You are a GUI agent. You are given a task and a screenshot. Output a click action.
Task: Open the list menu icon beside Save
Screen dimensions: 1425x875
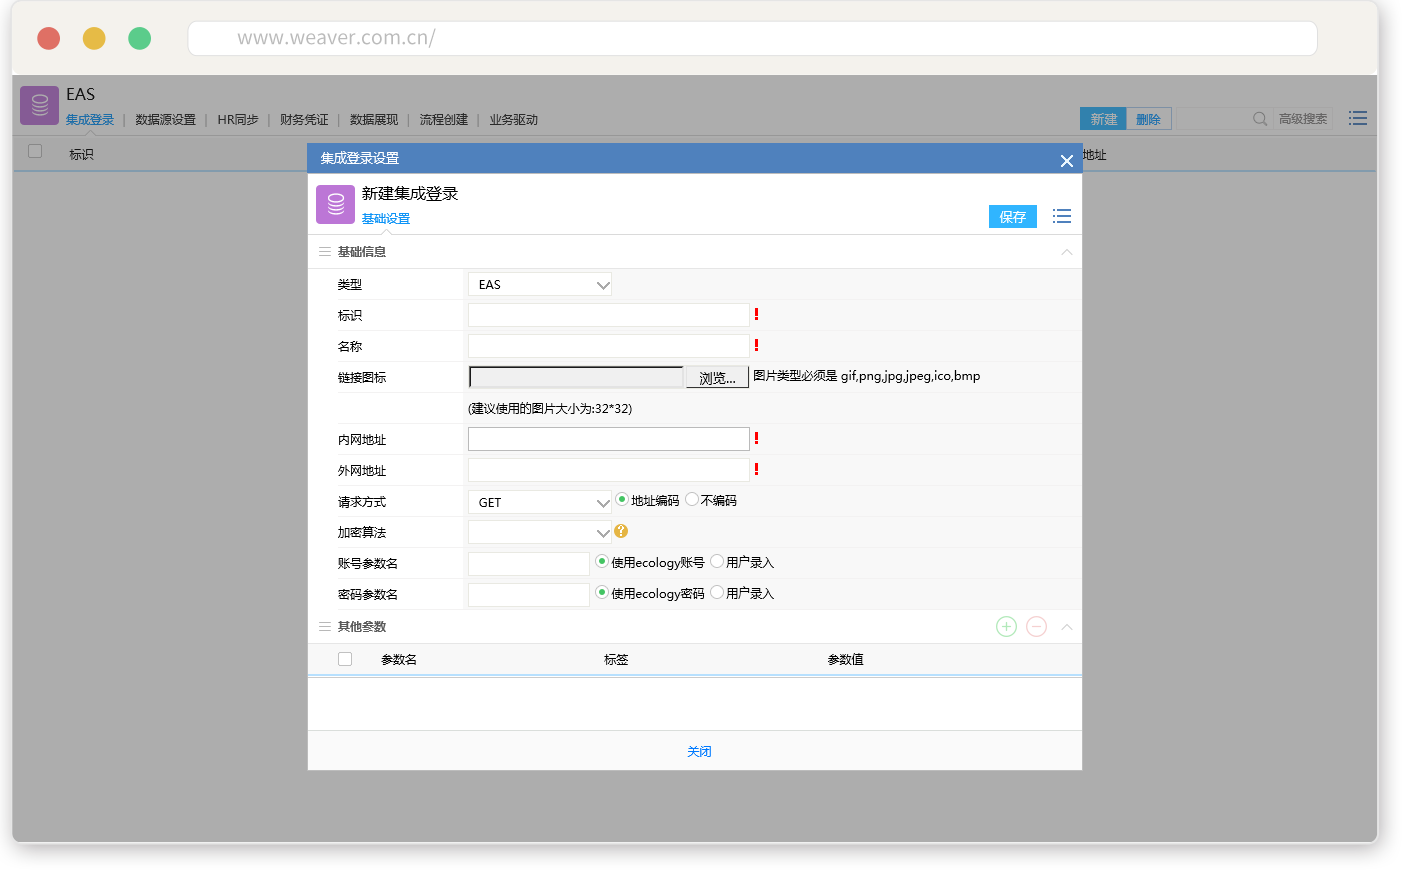click(x=1062, y=217)
